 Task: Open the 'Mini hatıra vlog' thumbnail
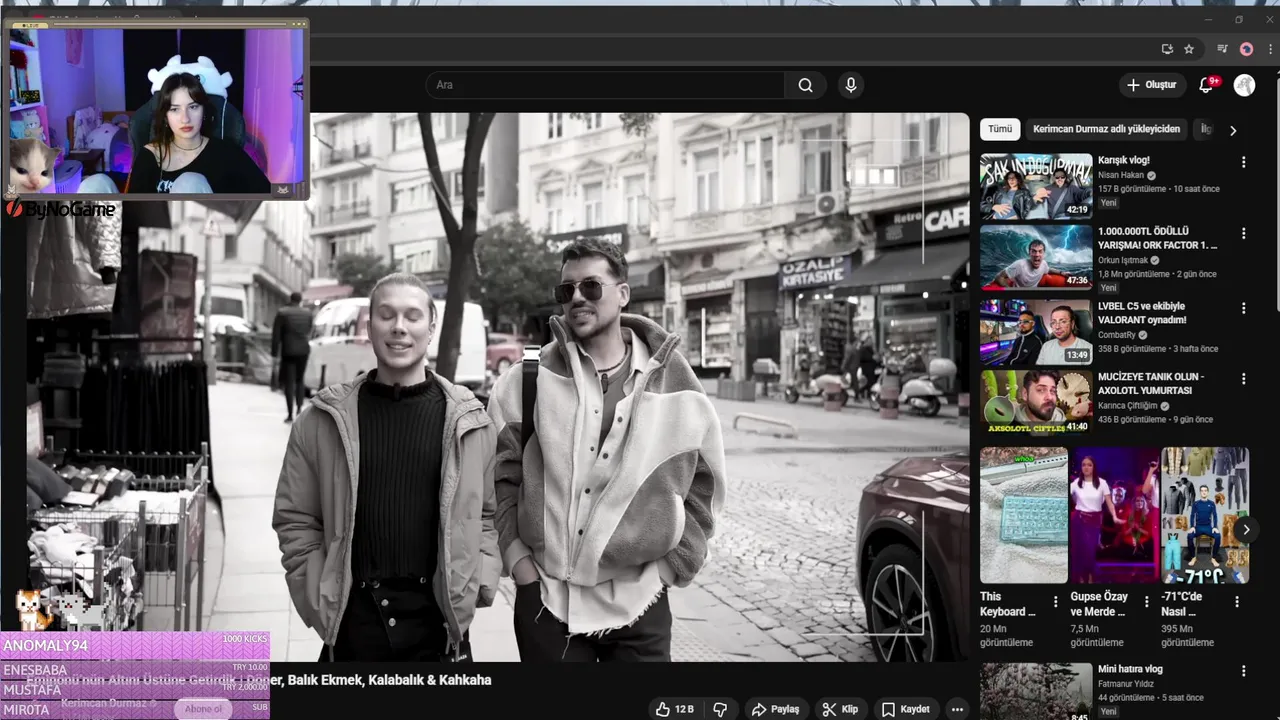[x=1036, y=692]
